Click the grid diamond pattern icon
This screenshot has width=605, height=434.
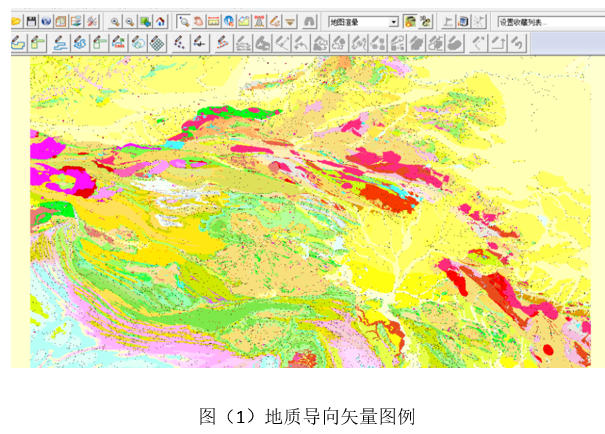[x=157, y=42]
